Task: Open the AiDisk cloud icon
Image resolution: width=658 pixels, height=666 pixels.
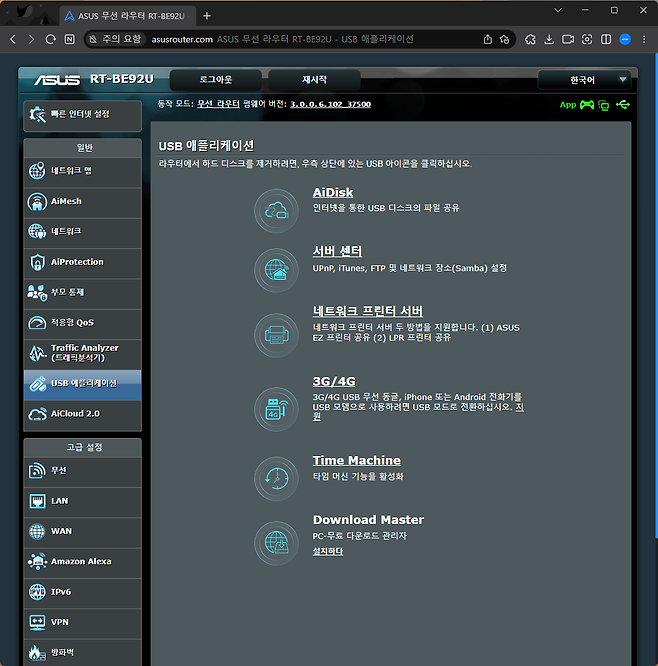Action: 276,210
